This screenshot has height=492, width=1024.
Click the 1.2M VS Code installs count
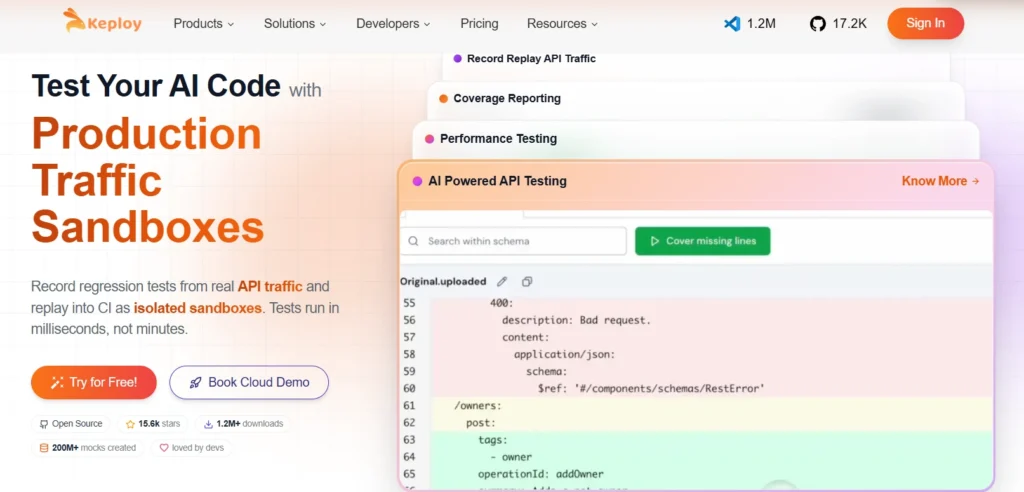point(761,24)
